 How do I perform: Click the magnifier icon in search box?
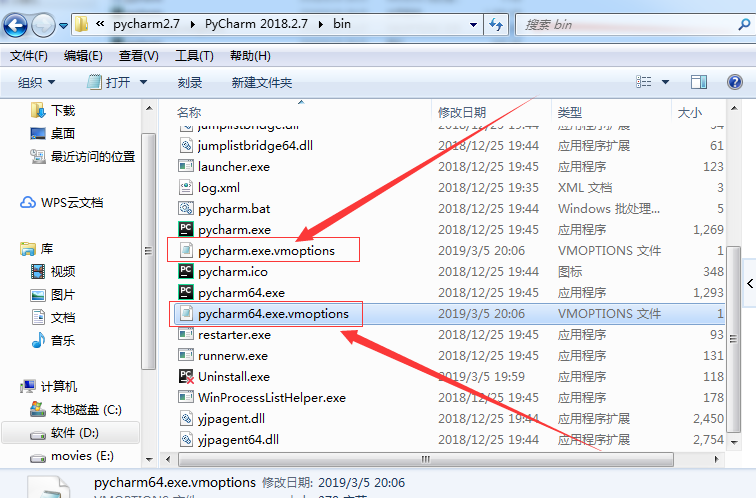point(744,24)
